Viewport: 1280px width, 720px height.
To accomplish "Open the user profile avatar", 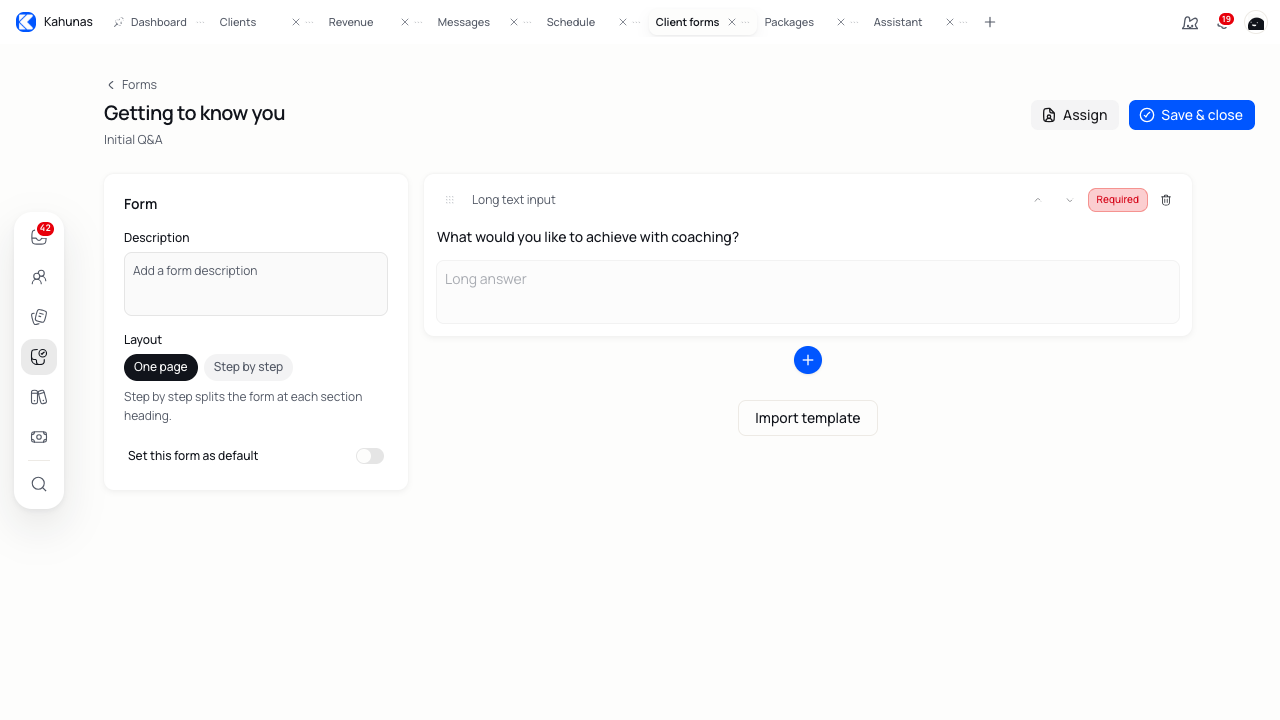I will pyautogui.click(x=1256, y=22).
